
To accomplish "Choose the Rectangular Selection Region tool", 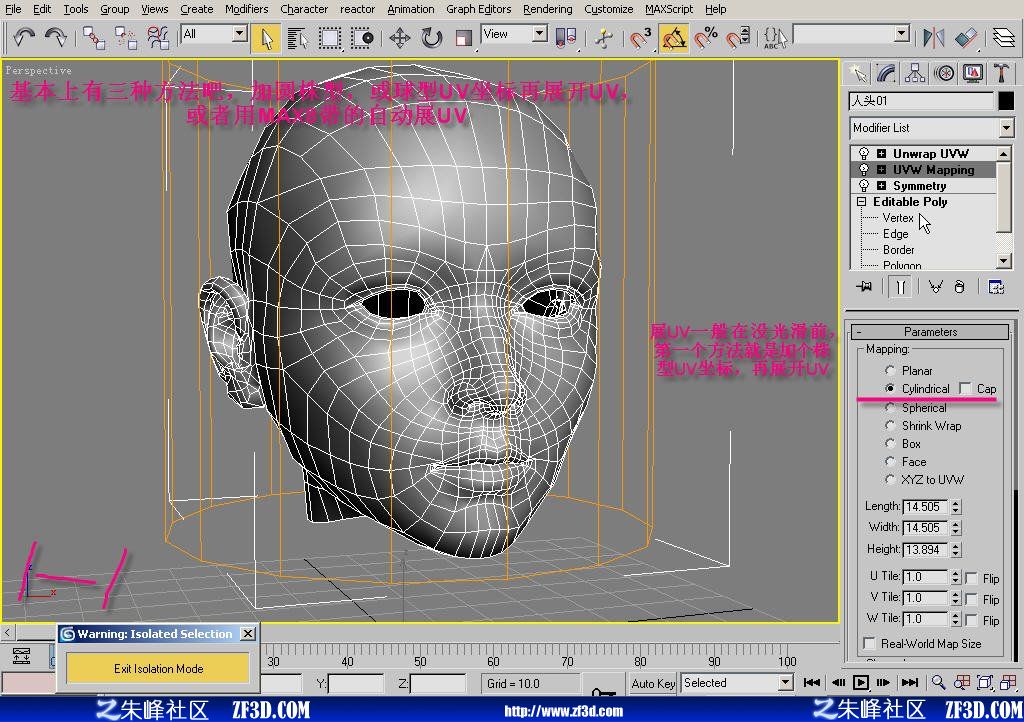I will pos(330,38).
